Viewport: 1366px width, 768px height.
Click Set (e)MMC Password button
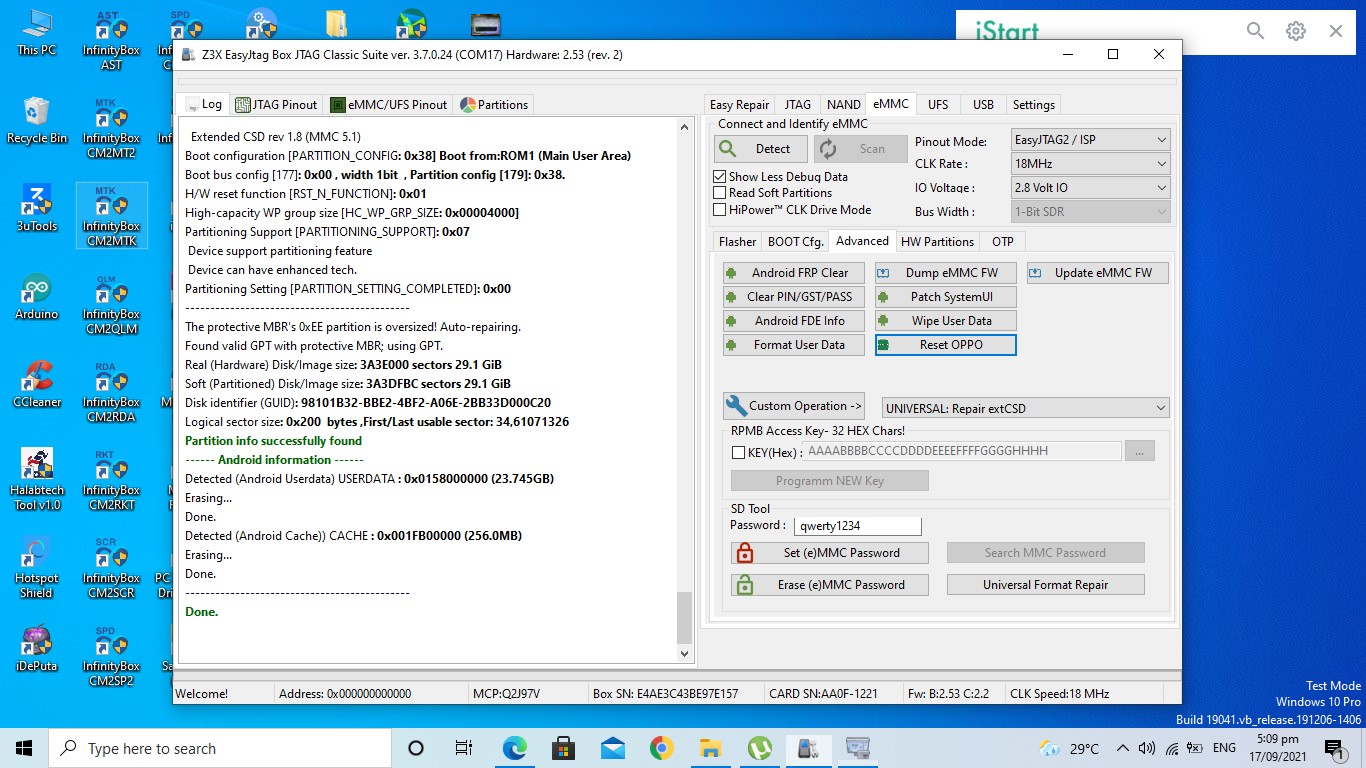pos(830,553)
